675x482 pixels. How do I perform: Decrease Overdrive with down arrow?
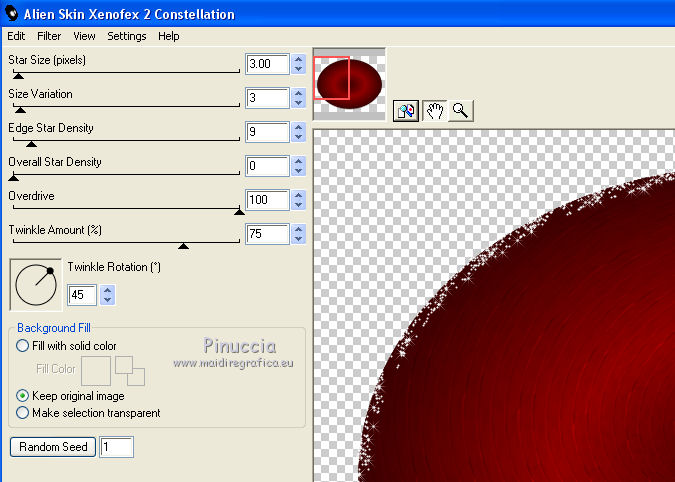(x=298, y=205)
